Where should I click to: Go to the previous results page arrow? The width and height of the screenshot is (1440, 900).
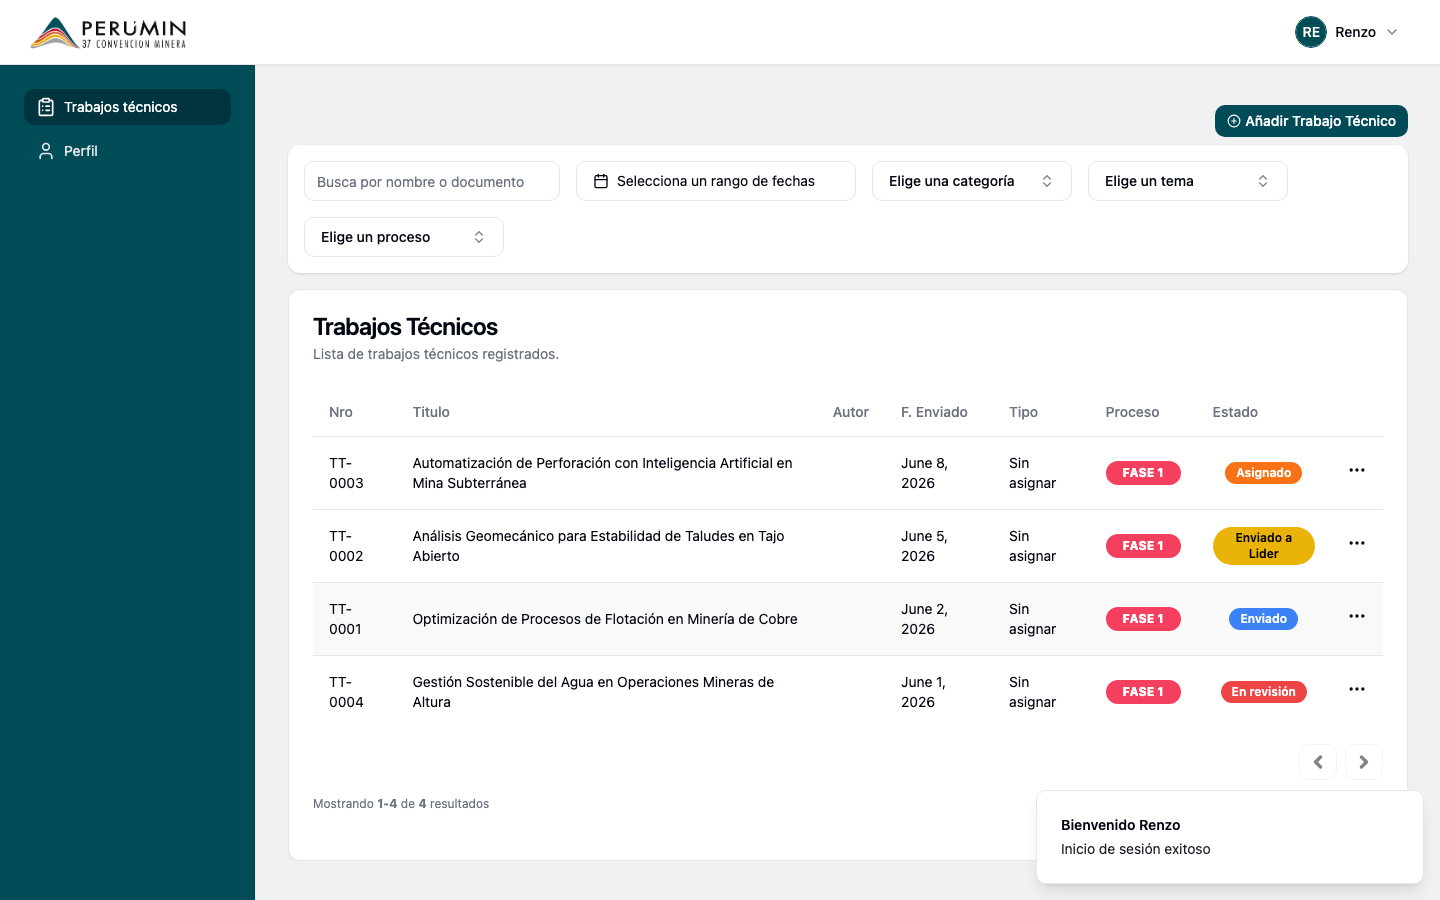[1318, 762]
